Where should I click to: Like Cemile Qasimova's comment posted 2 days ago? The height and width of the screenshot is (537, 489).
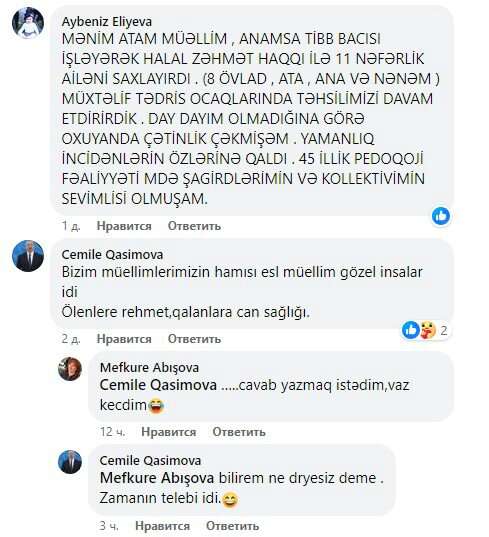click(x=124, y=339)
